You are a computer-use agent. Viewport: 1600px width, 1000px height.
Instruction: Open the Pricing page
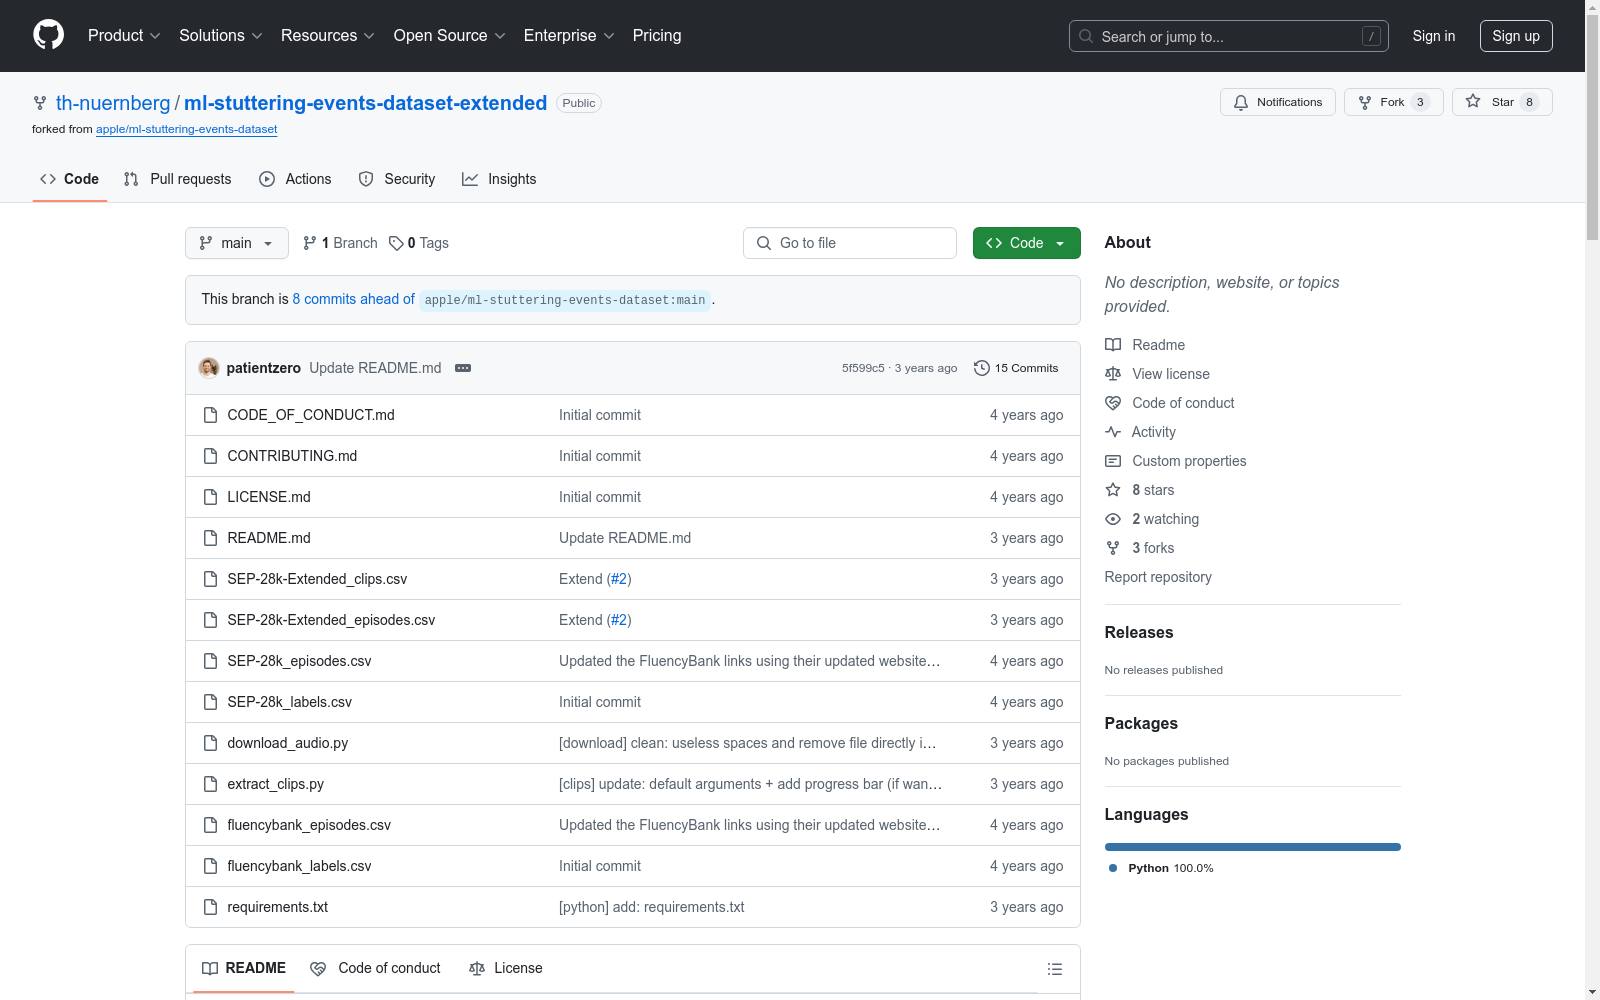[657, 35]
